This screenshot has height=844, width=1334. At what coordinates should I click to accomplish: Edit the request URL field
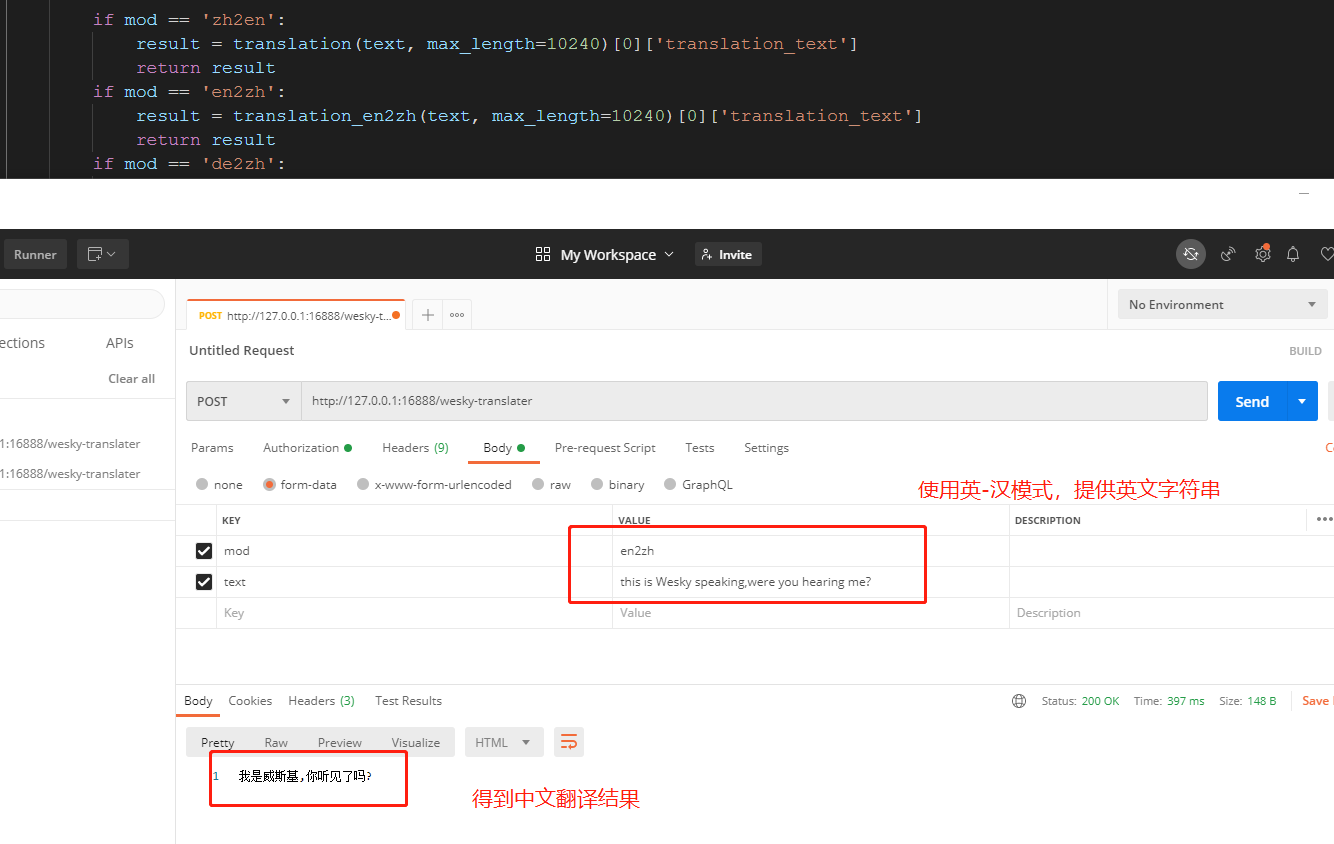point(754,401)
